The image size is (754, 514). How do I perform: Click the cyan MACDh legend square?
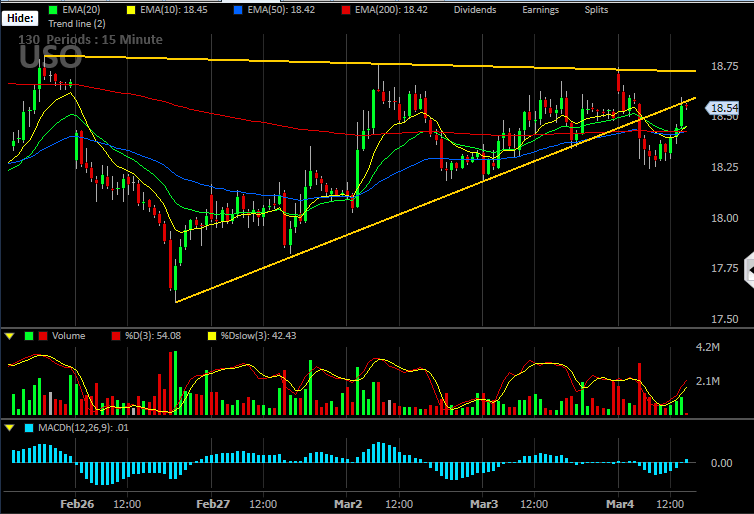pos(29,427)
